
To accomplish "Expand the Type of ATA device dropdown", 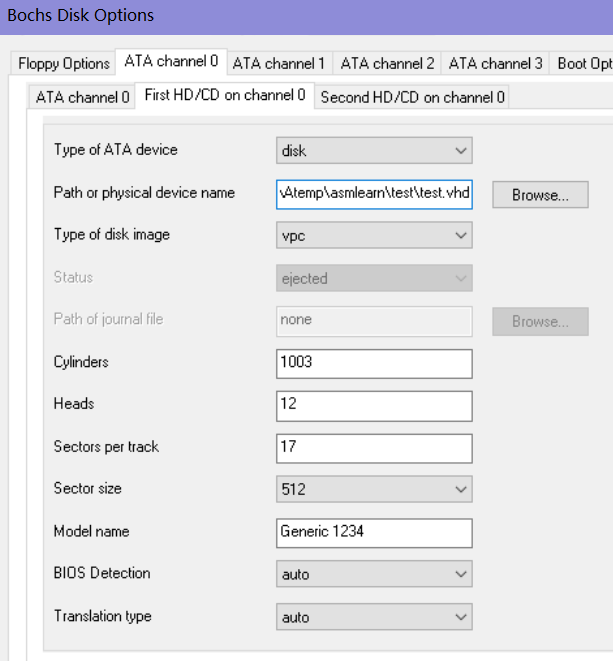I will click(374, 150).
